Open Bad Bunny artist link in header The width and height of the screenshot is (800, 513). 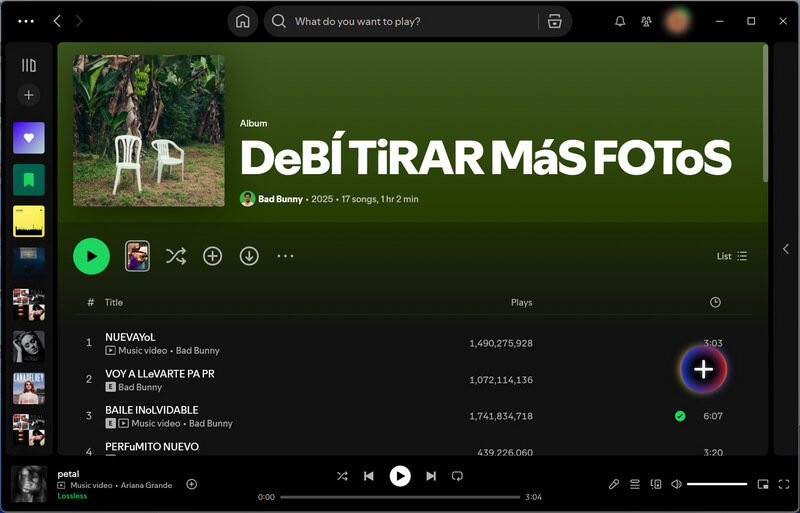(x=280, y=199)
